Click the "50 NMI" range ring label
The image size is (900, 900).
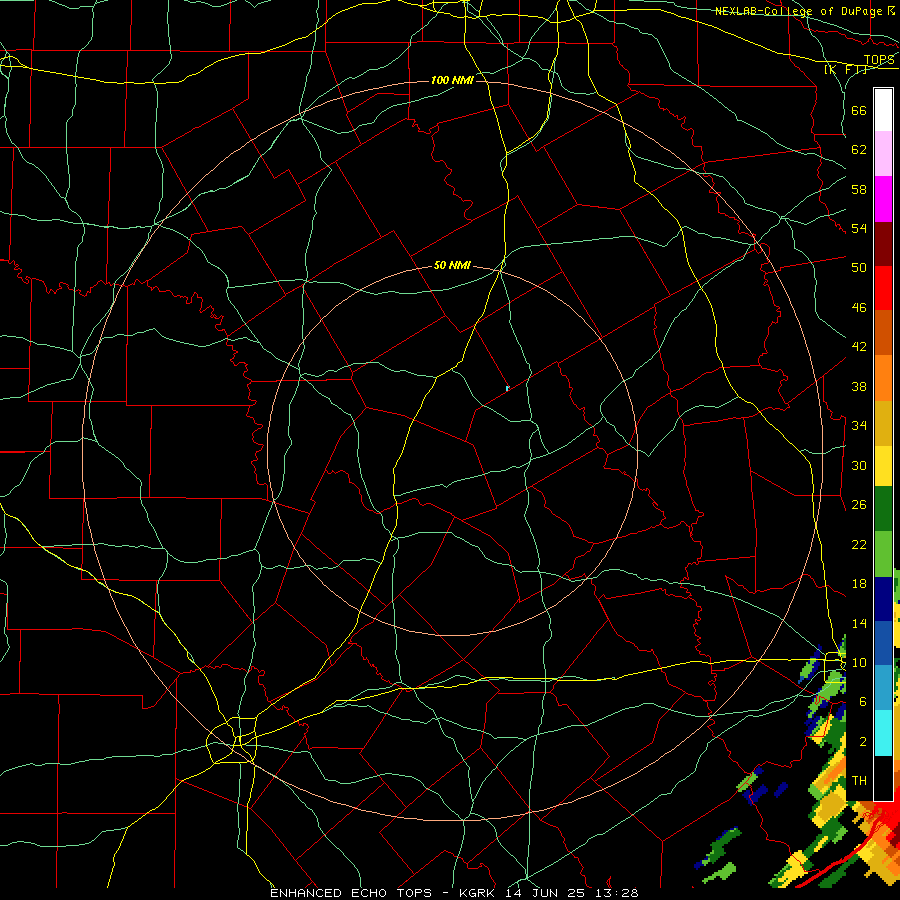pyautogui.click(x=452, y=265)
